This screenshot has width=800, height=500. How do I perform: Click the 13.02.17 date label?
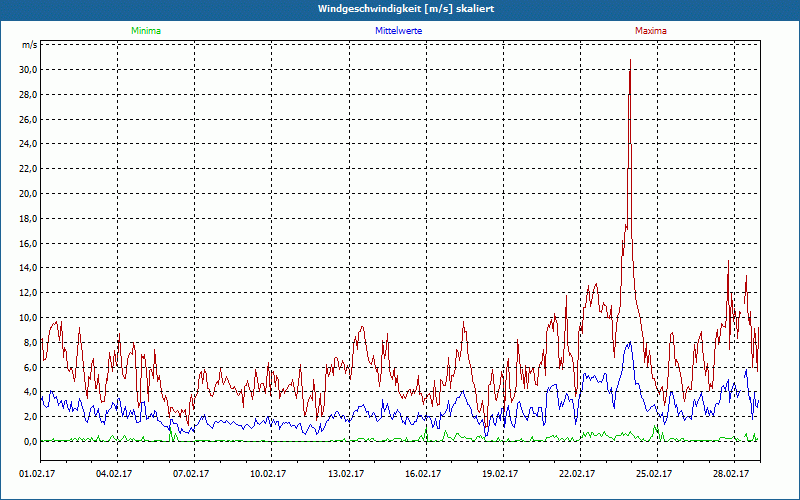pos(346,474)
